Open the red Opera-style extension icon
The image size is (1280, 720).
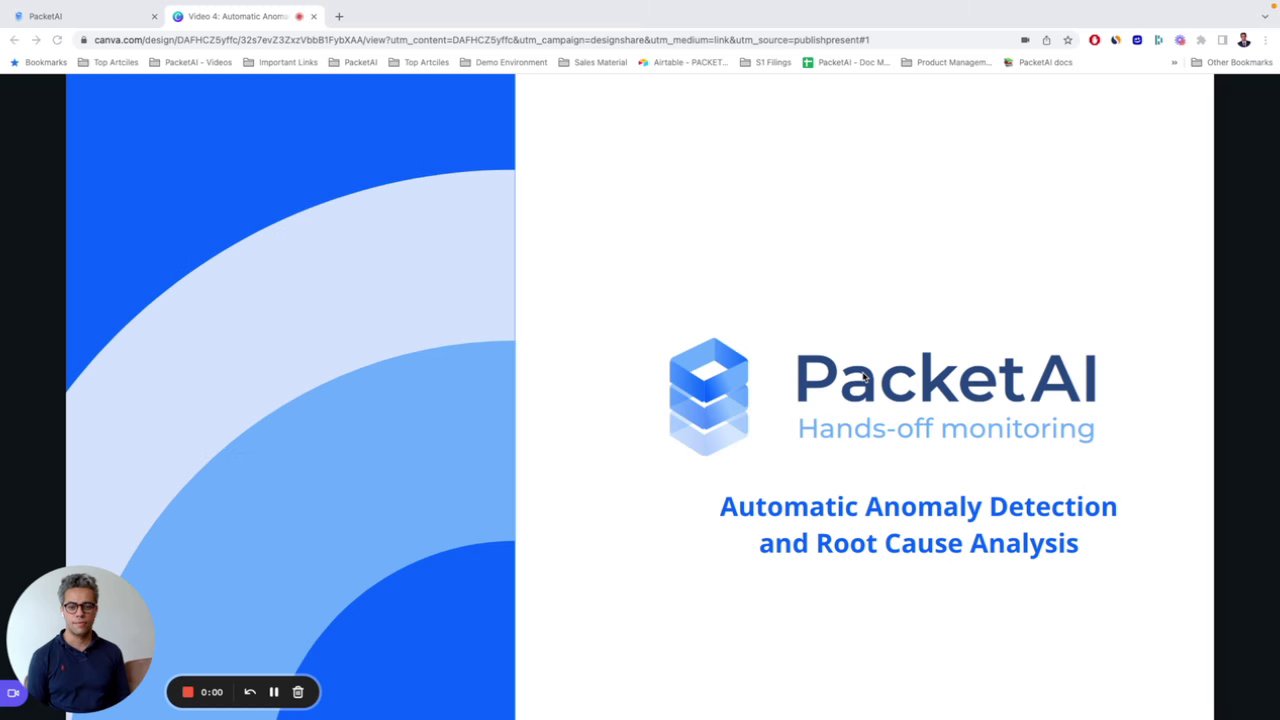coord(1094,40)
